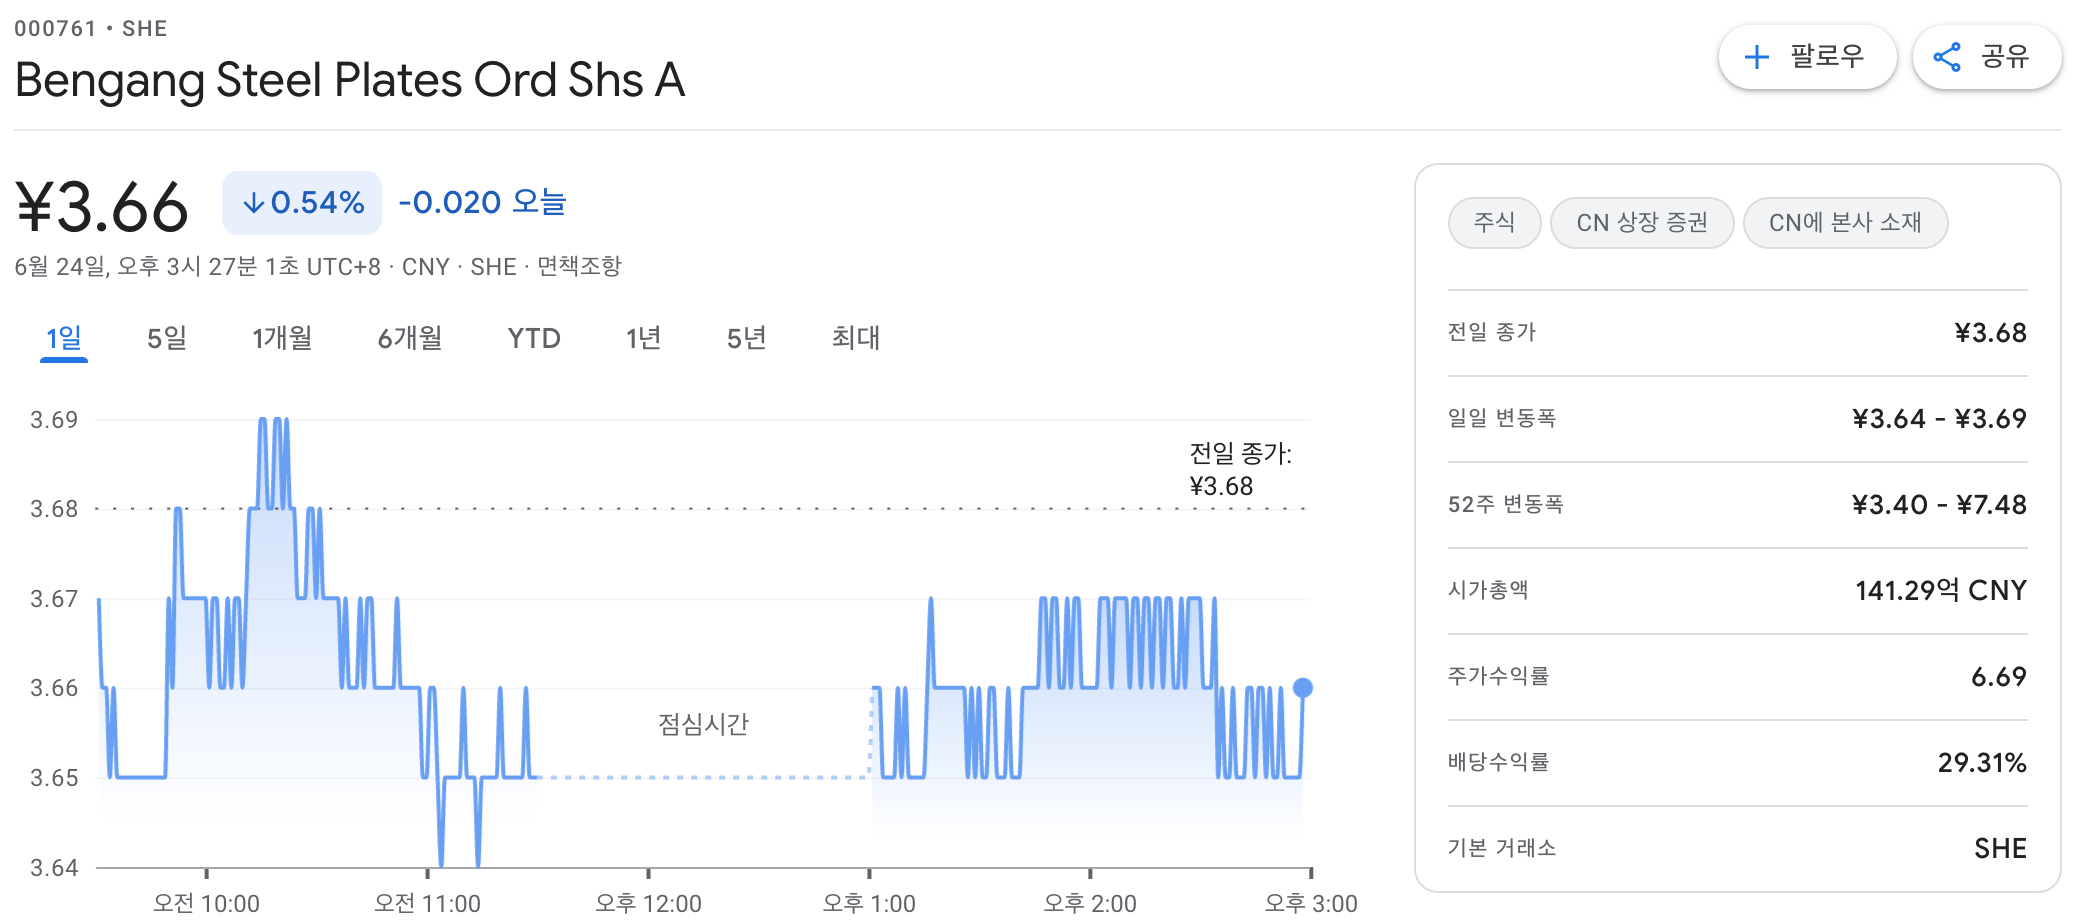The height and width of the screenshot is (922, 2074).
Task: Click the 기본 거래소 value SHE
Action: 2000,849
